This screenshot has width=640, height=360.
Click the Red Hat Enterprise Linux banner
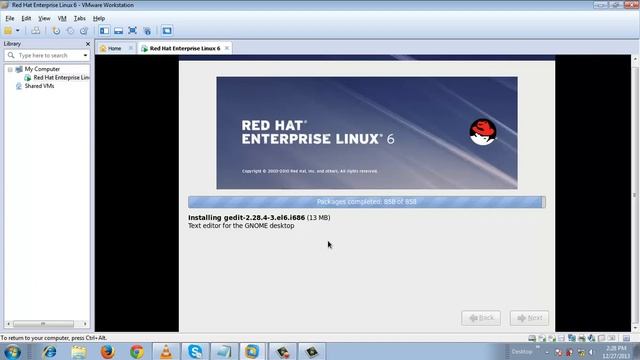367,133
